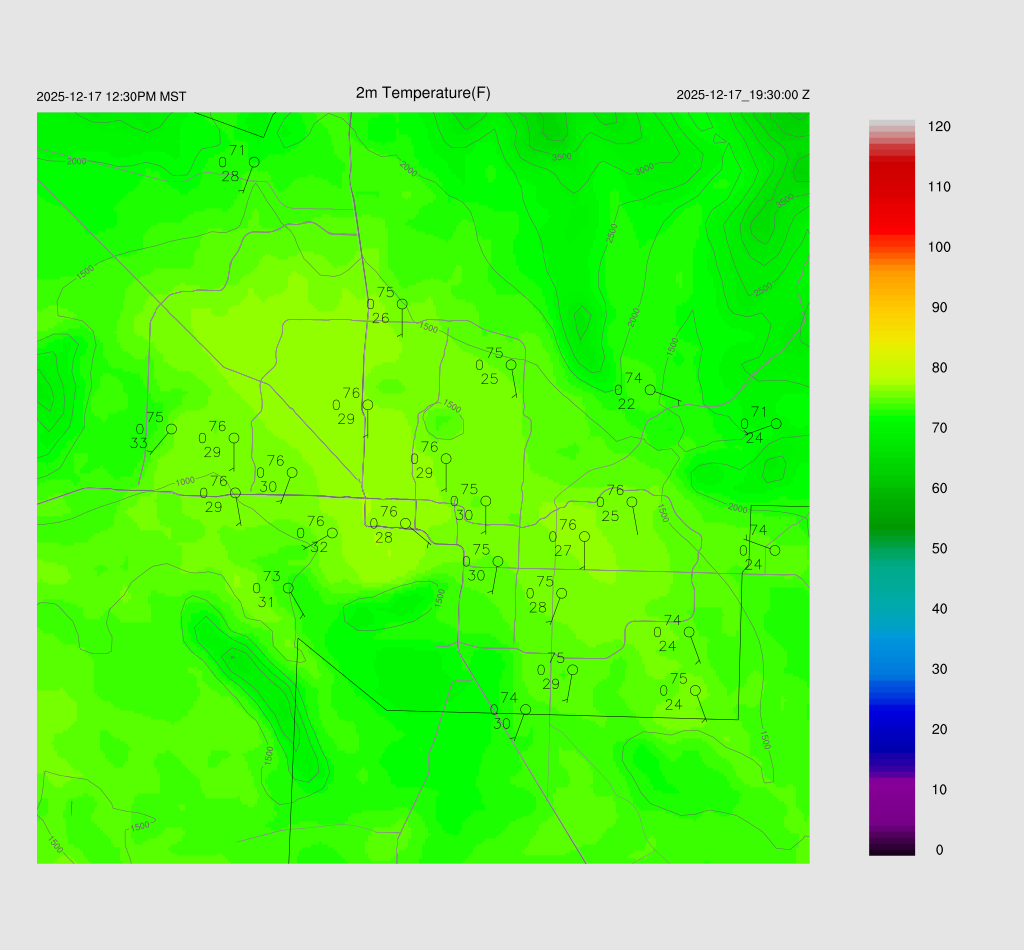This screenshot has width=1024, height=950.
Task: Click station marker with 74 and 22
Action: click(x=650, y=390)
